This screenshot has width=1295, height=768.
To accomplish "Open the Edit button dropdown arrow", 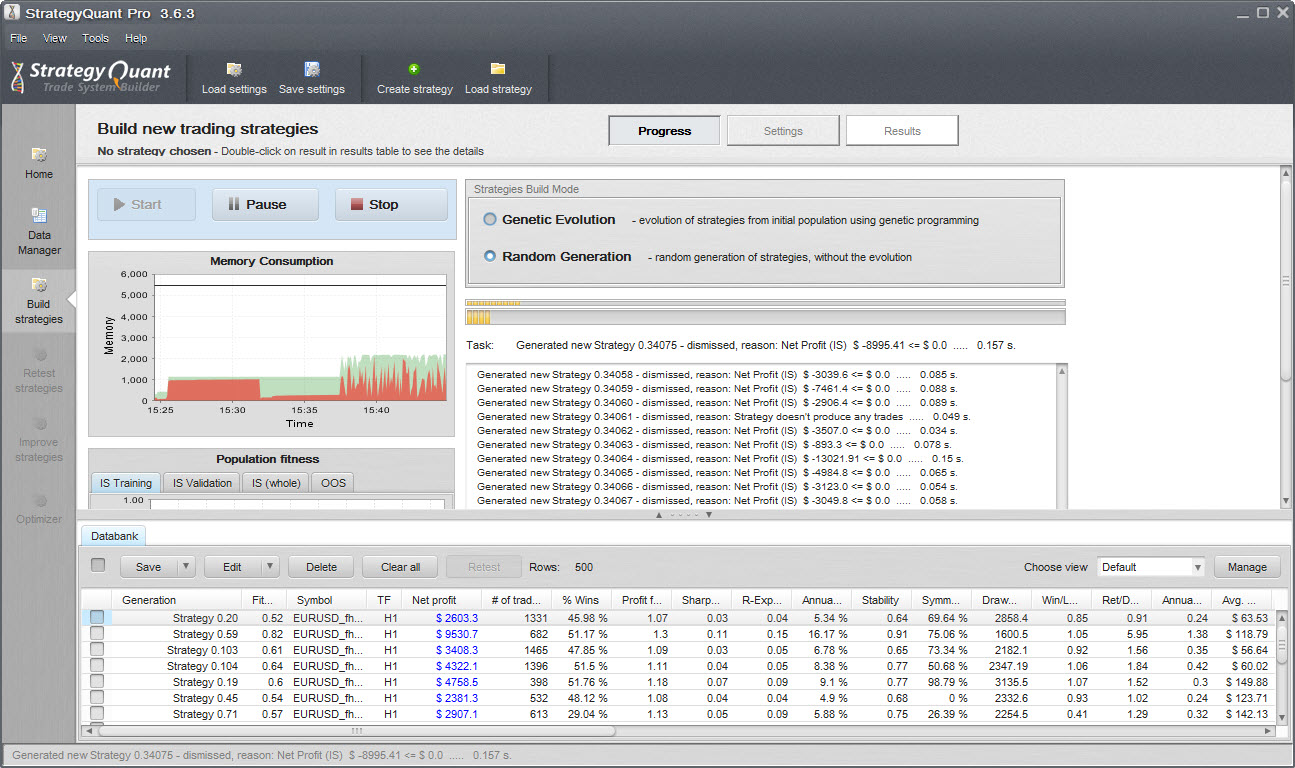I will tap(269, 567).
